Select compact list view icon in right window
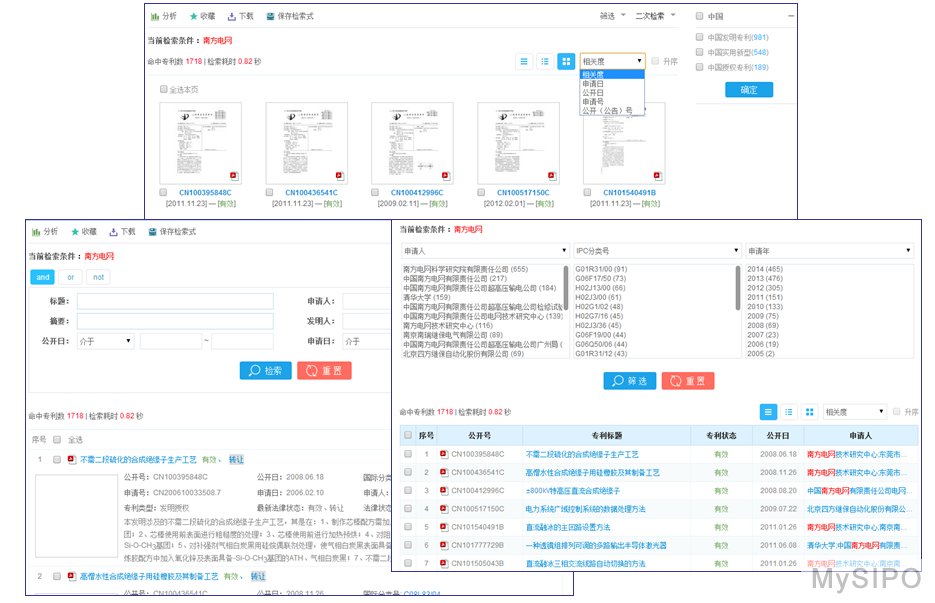This screenshot has width=935, height=603. tap(789, 412)
